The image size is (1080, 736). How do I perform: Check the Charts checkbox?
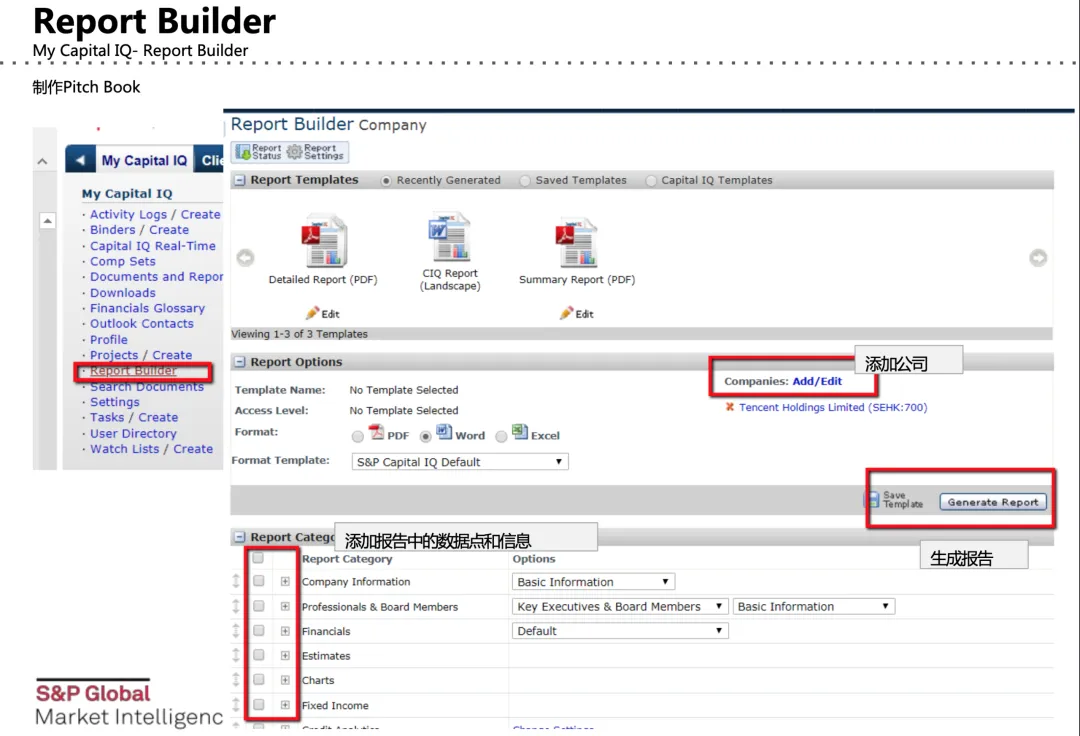tap(259, 680)
